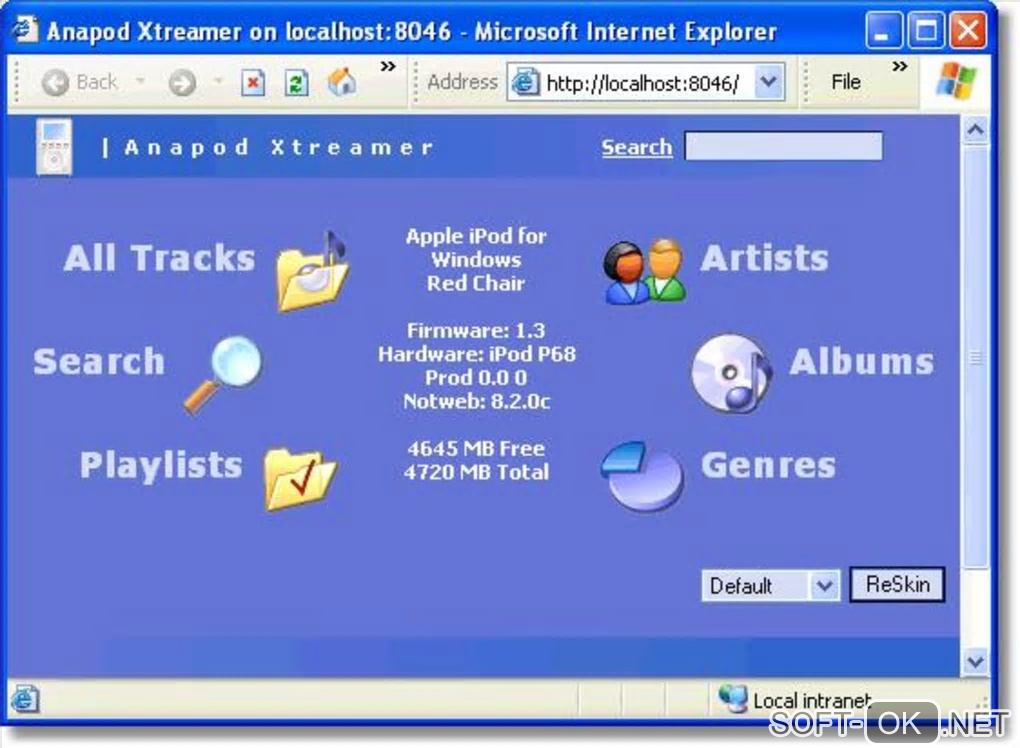1020x748 pixels.
Task: Open the Playlists link
Action: [x=161, y=466]
